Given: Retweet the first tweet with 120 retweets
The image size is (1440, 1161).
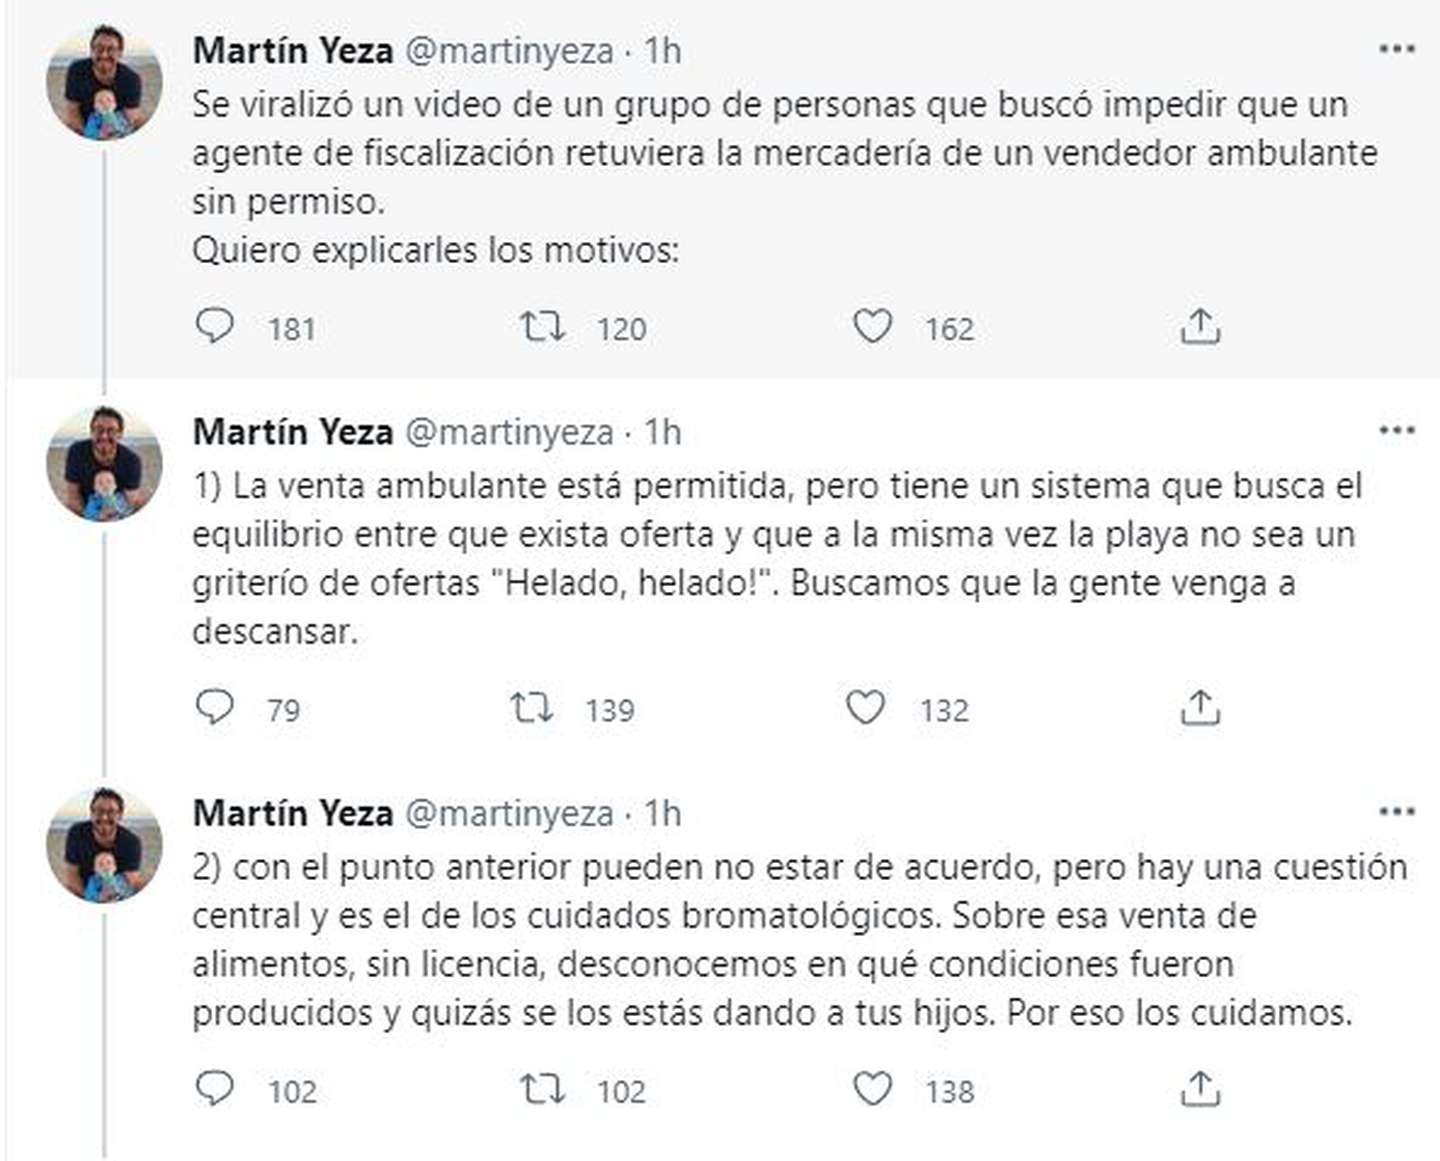Looking at the screenshot, I should 542,327.
